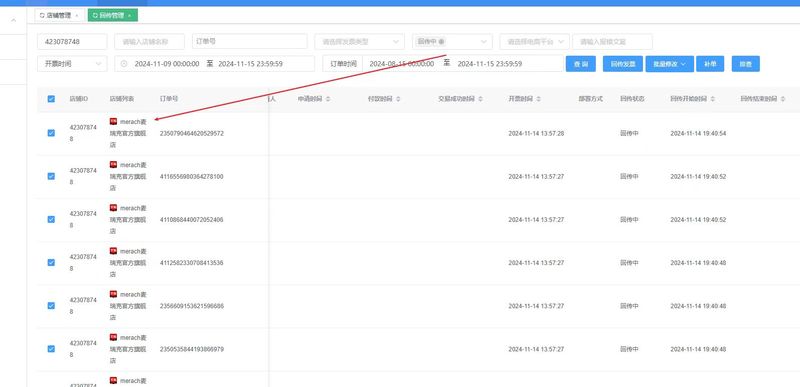The image size is (800, 387).
Task: Sort by 申请时间 column
Action: click(x=328, y=99)
